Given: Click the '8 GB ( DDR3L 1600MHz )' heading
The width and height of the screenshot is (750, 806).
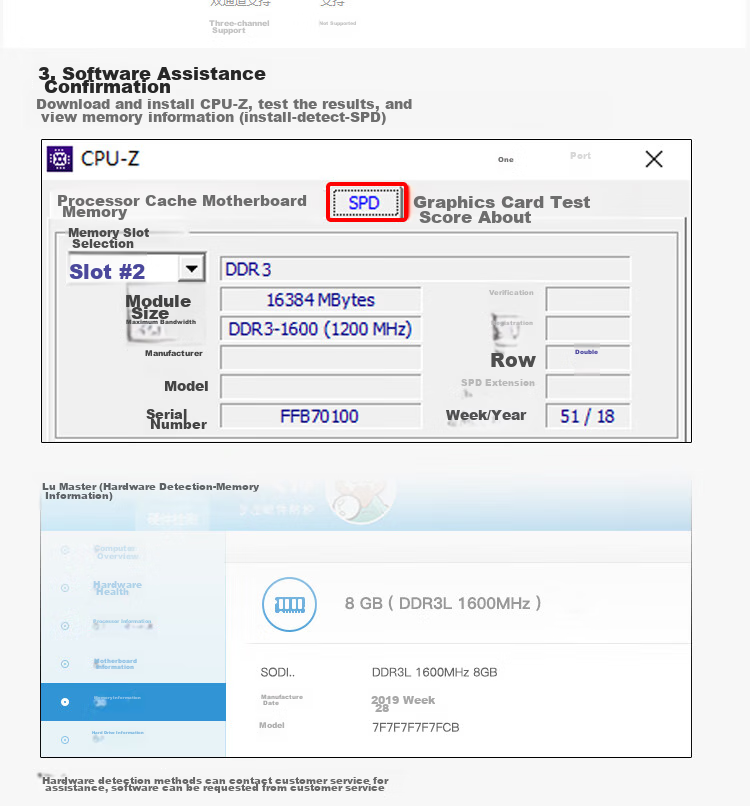Looking at the screenshot, I should coord(443,603).
